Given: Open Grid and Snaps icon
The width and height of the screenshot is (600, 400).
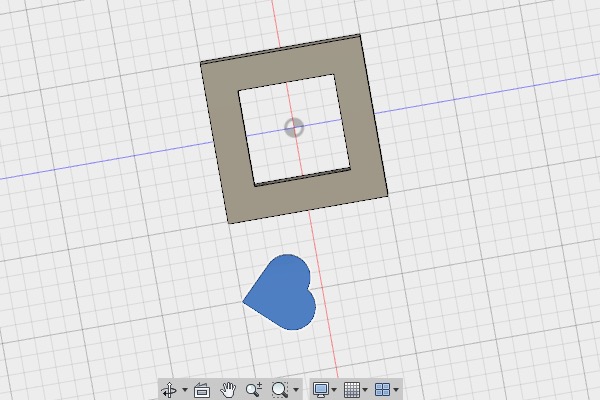Looking at the screenshot, I should click(x=352, y=390).
